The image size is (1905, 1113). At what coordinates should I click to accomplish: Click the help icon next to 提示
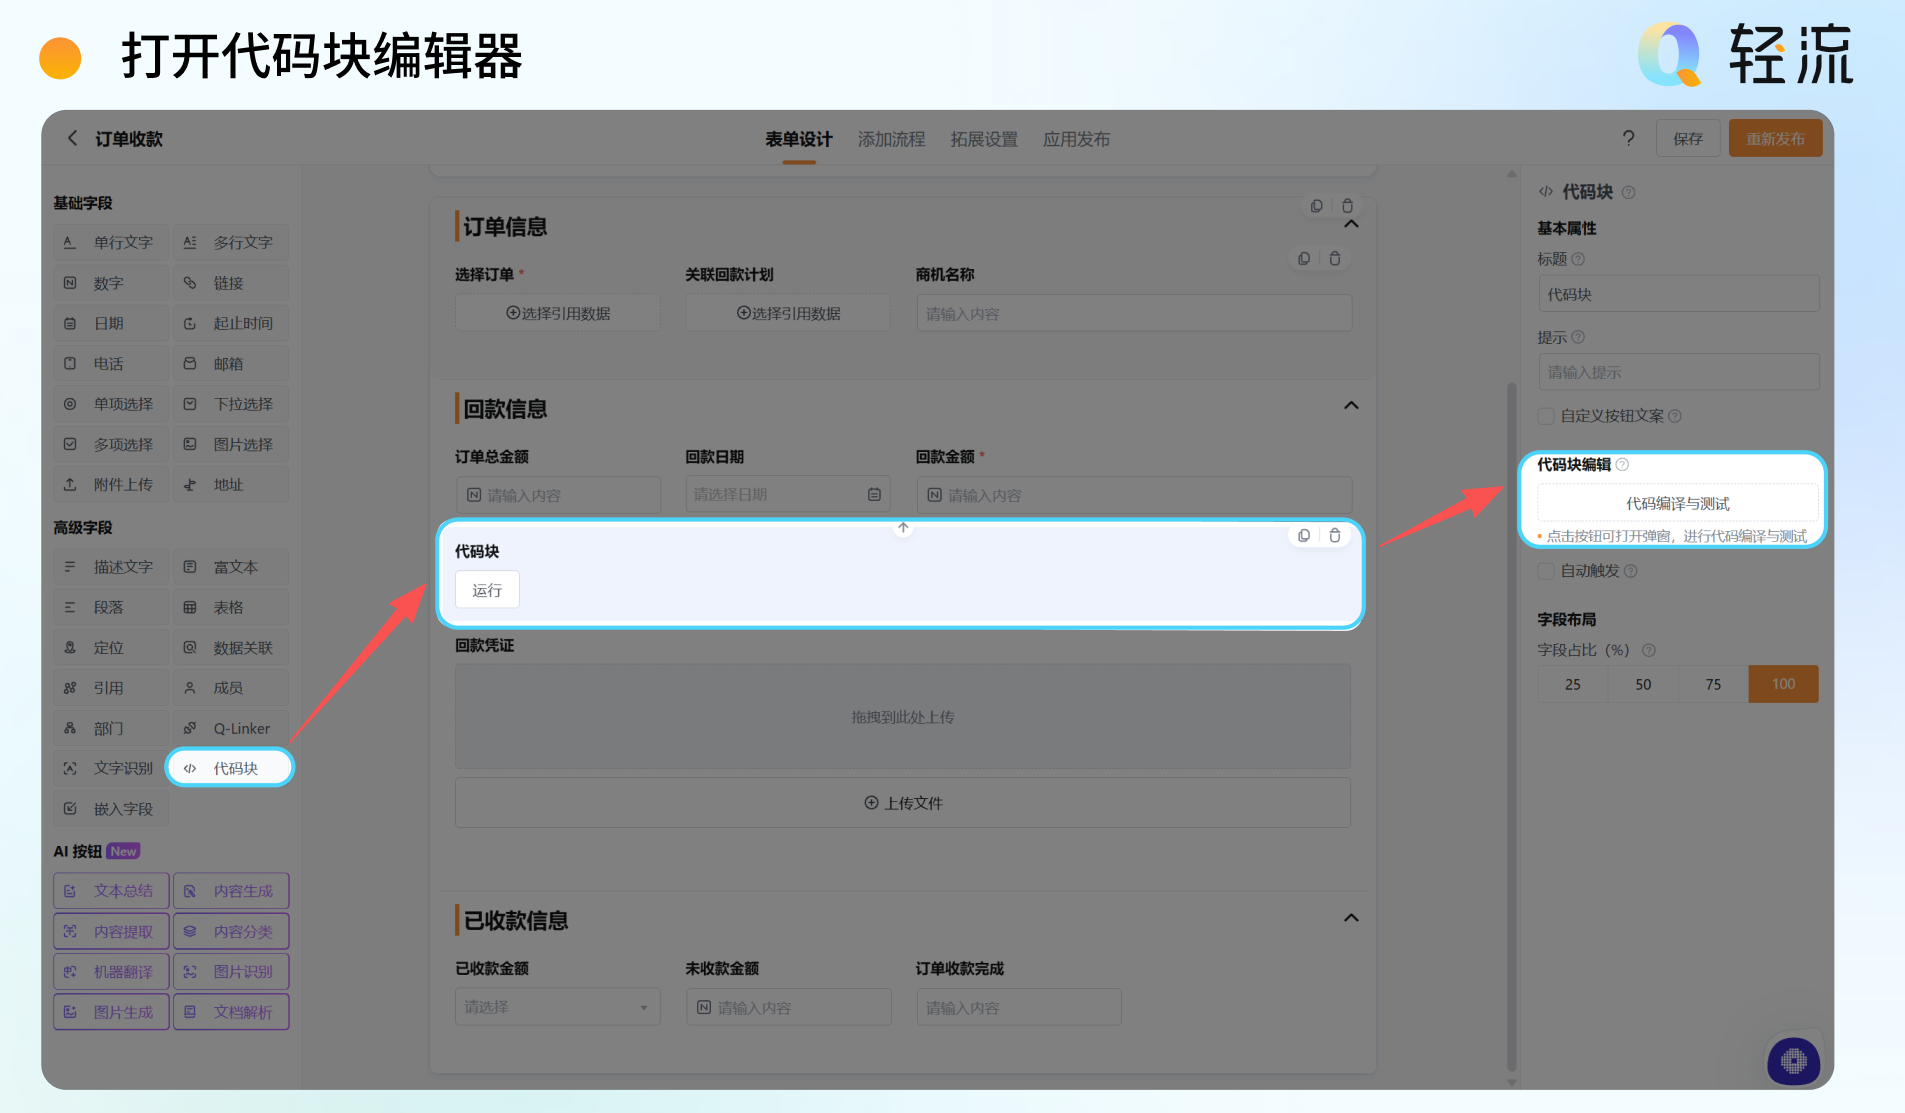tap(1579, 337)
